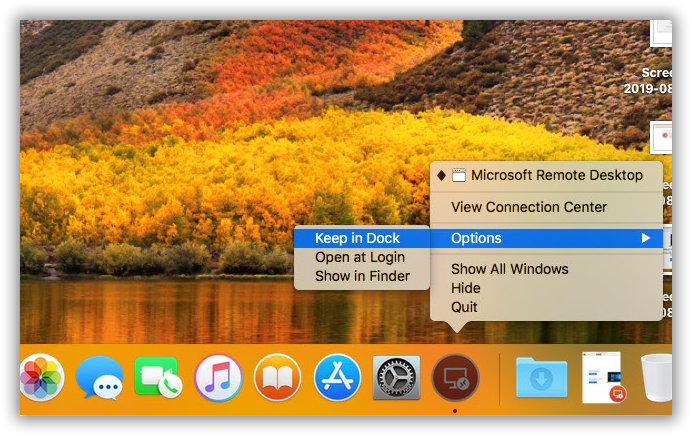Hide Microsoft Remote Desktop app
The height and width of the screenshot is (436, 692).
click(465, 288)
